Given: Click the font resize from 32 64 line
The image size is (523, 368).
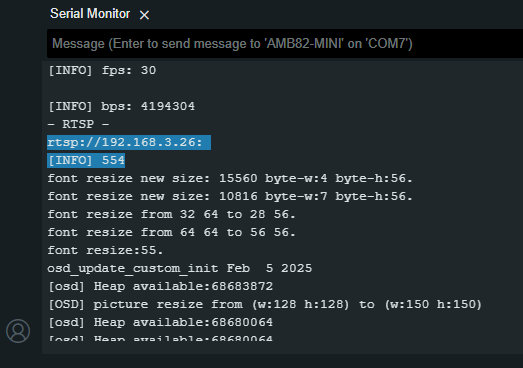Looking at the screenshot, I should point(171,215).
